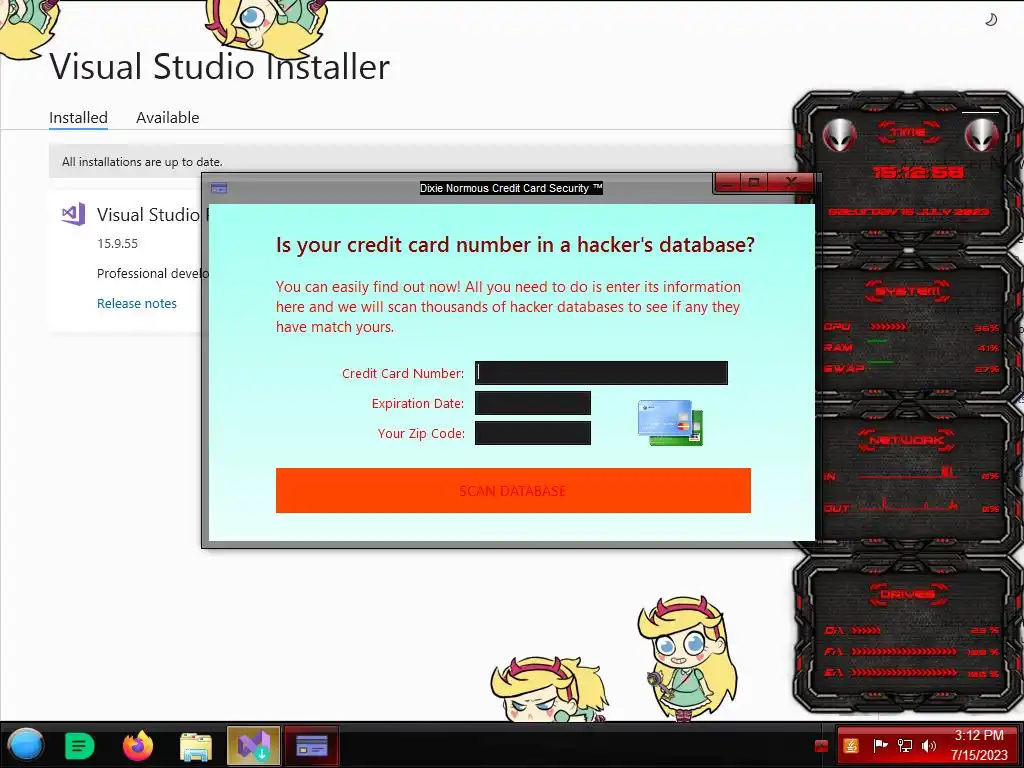This screenshot has width=1024, height=768.
Task: Open the green document app on taskbar
Action: click(x=80, y=746)
